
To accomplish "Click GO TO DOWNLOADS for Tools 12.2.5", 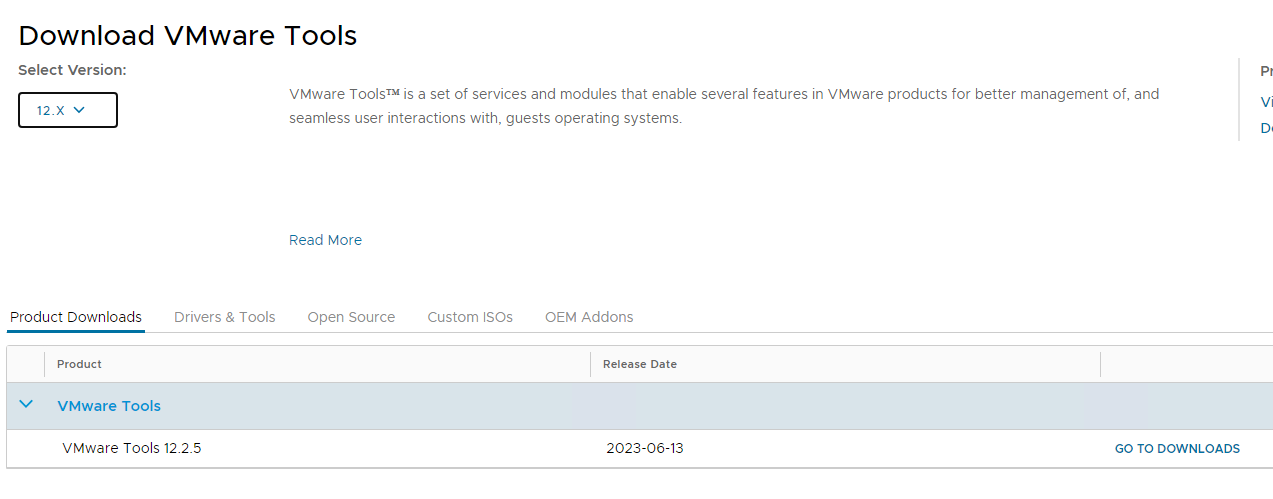I will (1177, 449).
